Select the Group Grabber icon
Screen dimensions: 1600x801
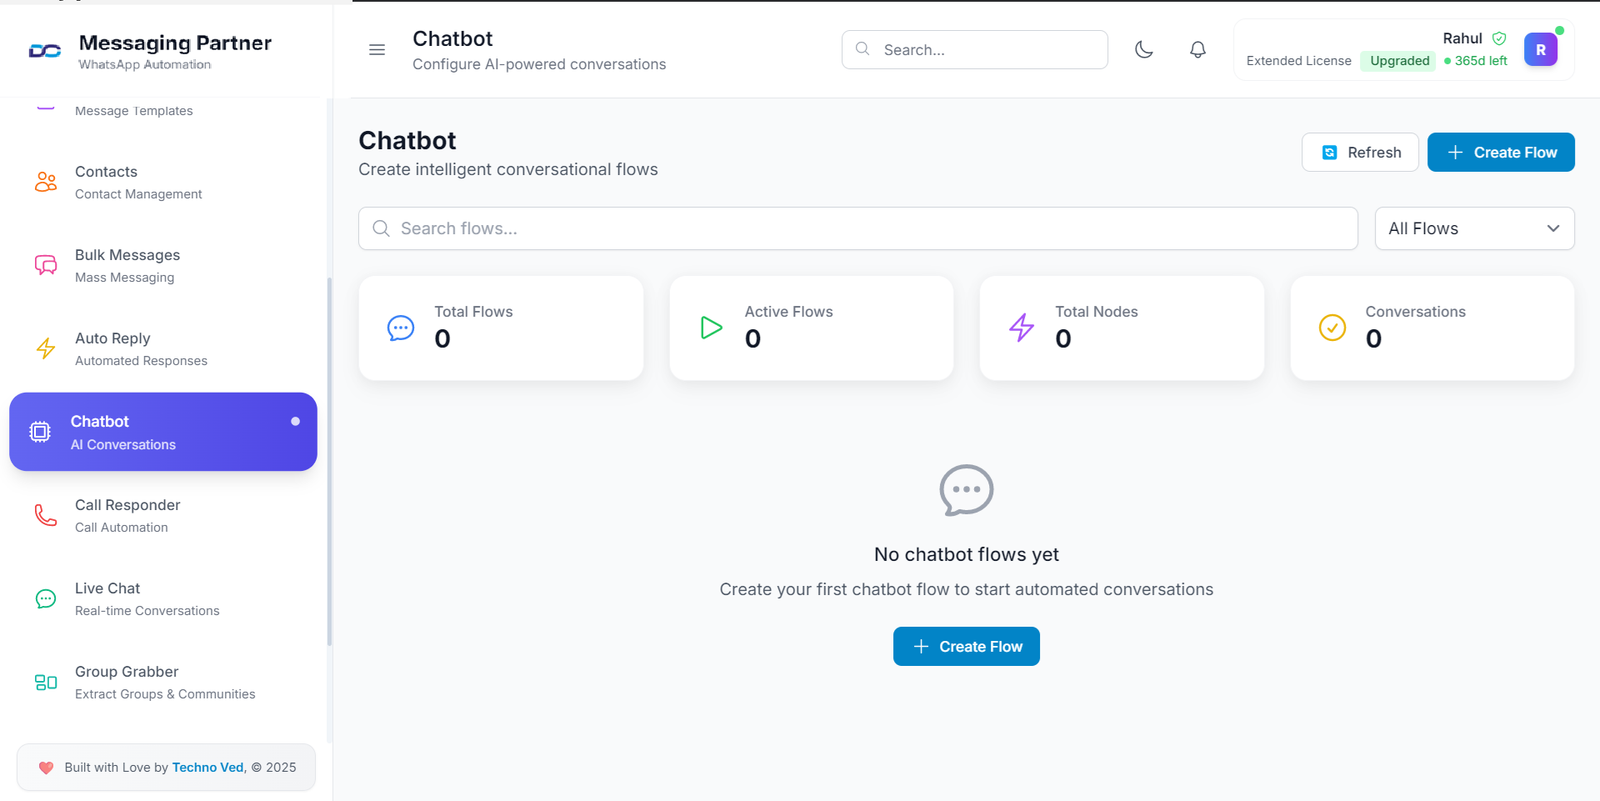point(45,681)
